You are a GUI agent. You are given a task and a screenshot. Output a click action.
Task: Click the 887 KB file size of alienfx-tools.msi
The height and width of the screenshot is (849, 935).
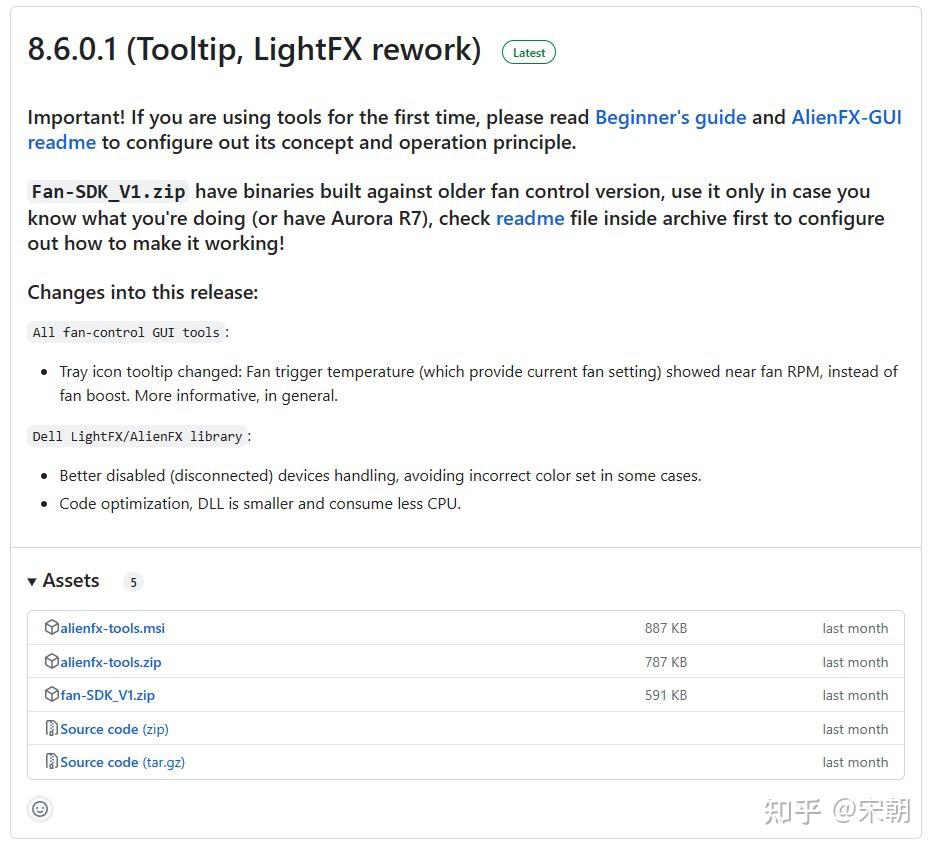tap(665, 629)
